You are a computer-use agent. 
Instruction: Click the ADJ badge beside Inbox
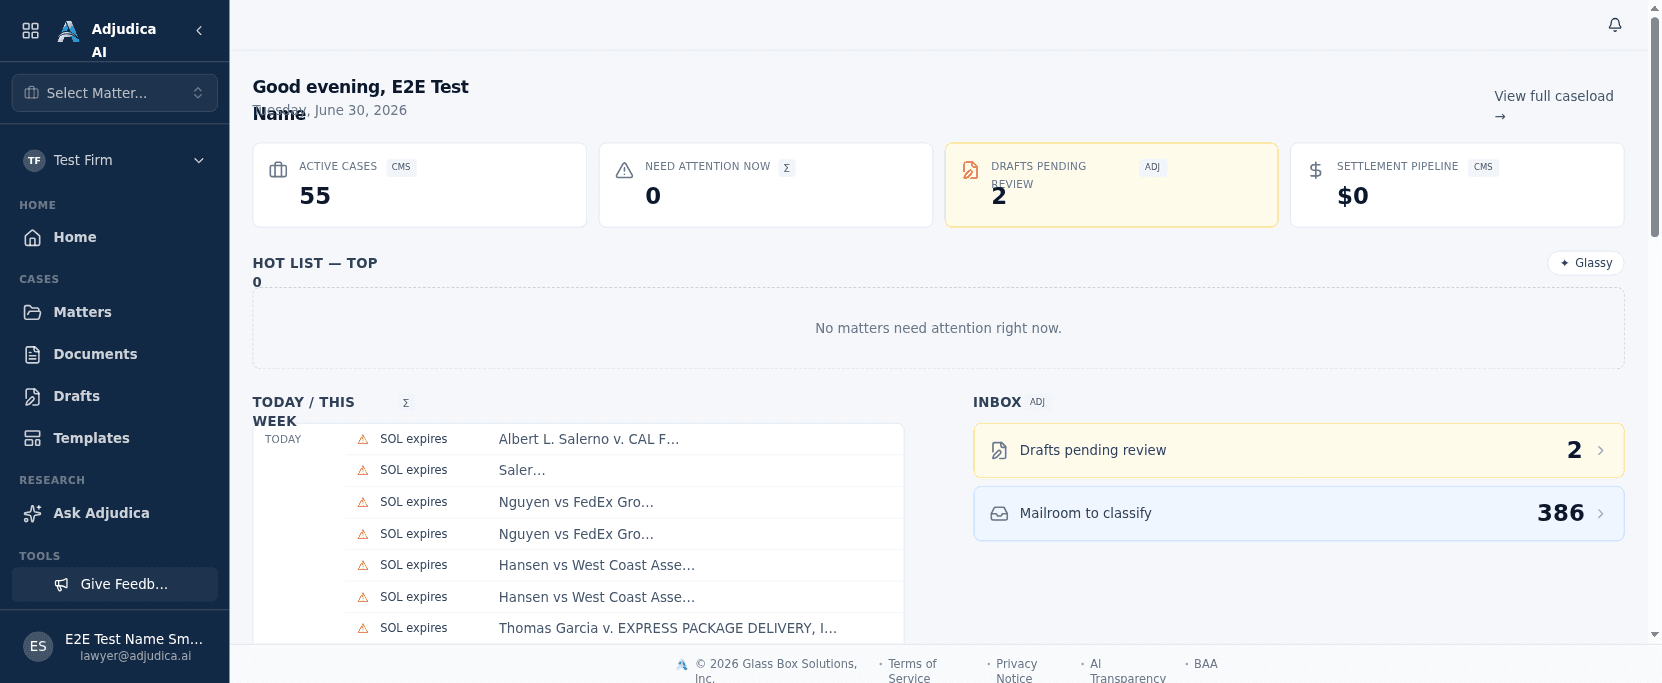pos(1038,403)
